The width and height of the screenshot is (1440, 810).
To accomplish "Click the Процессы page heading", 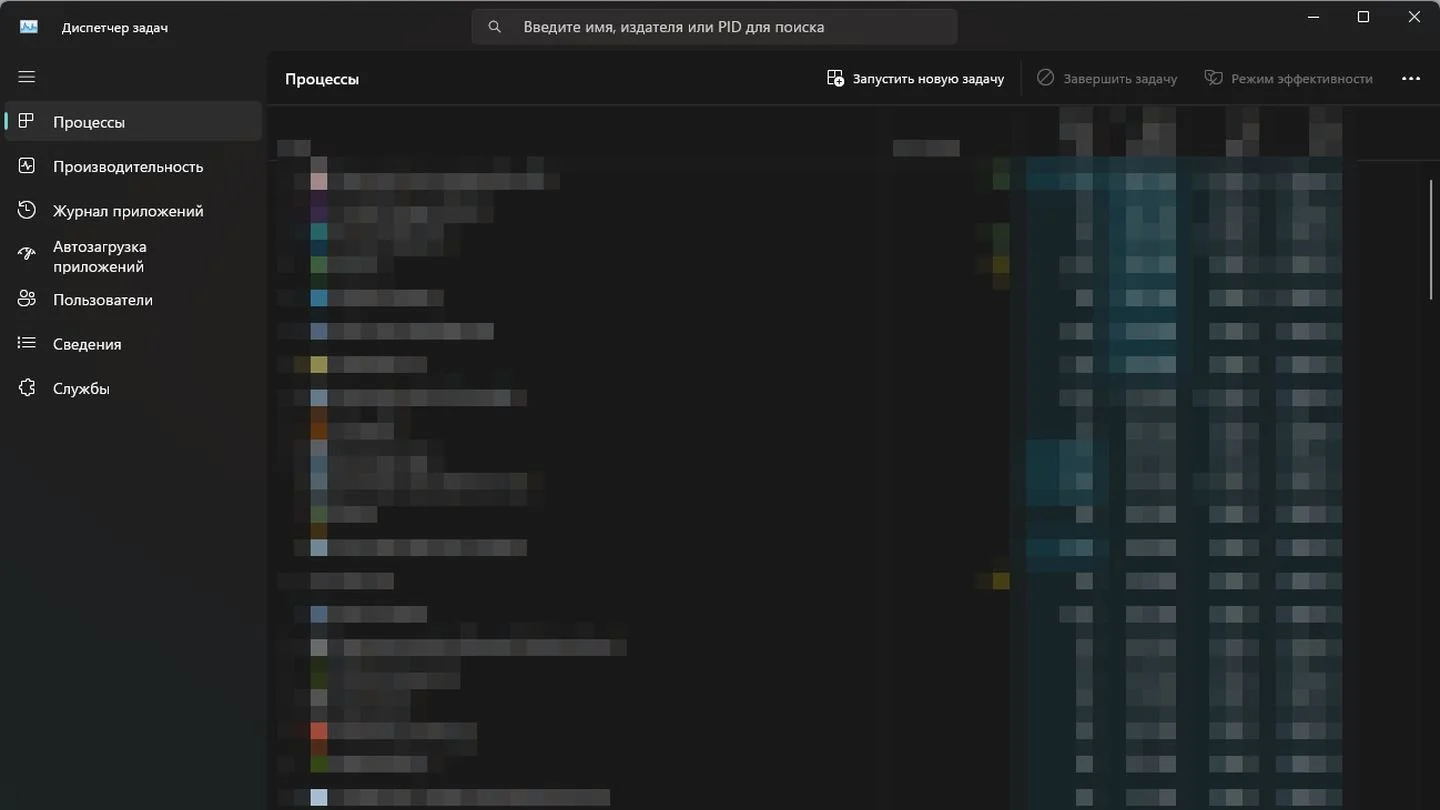I will point(322,79).
